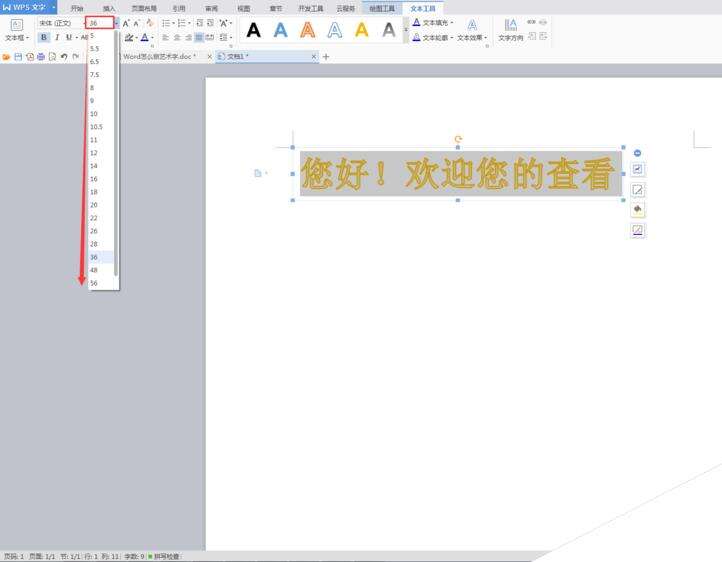The image size is (722, 562).
Task: Close the 文档1 document tab
Action: pyautogui.click(x=314, y=56)
